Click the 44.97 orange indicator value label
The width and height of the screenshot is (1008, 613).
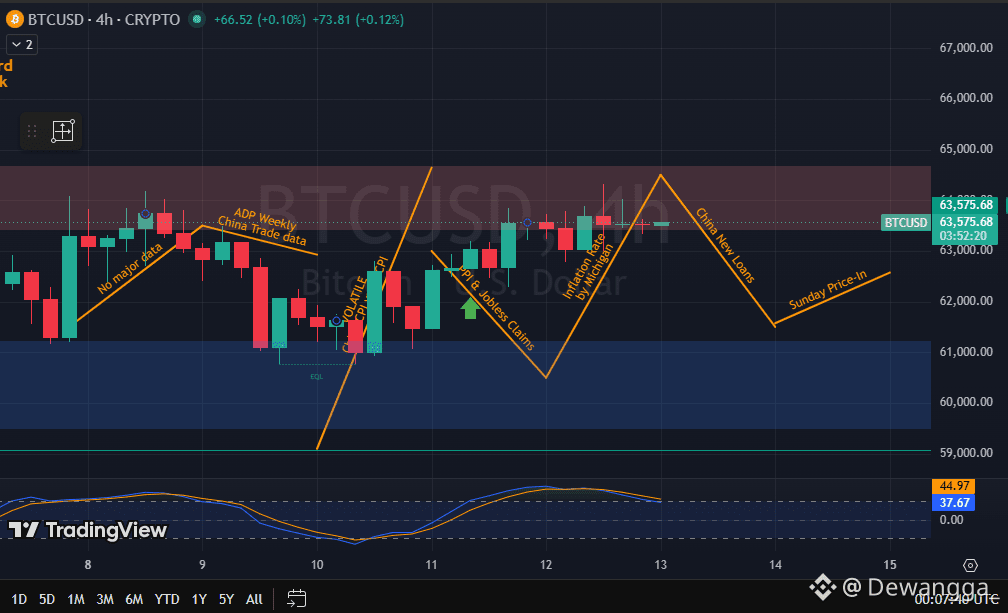(x=953, y=486)
